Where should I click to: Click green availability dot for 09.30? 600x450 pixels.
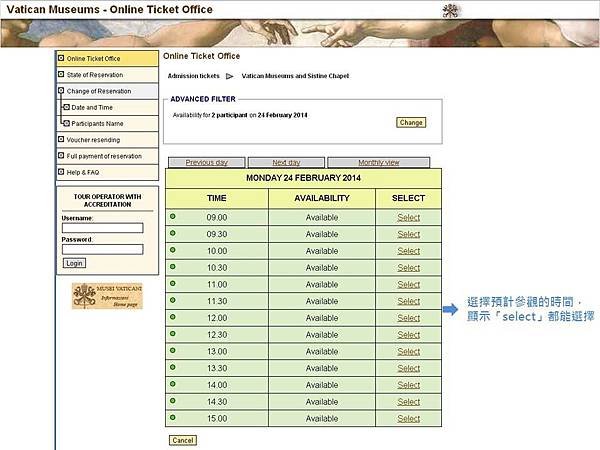pos(173,233)
